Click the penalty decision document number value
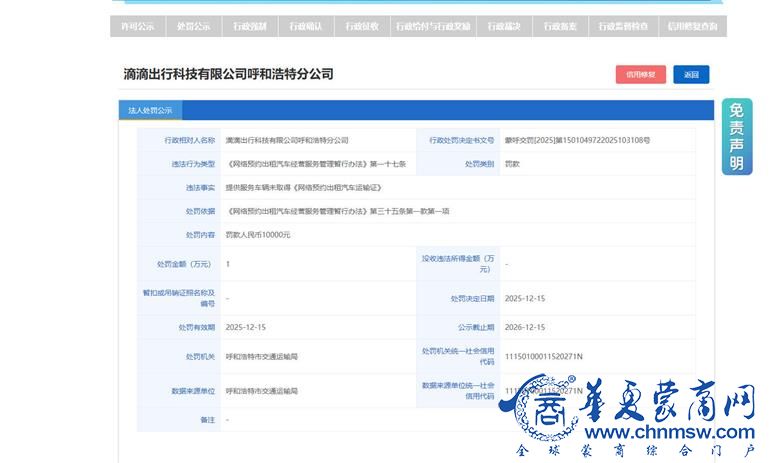780x463 pixels. click(x=576, y=141)
